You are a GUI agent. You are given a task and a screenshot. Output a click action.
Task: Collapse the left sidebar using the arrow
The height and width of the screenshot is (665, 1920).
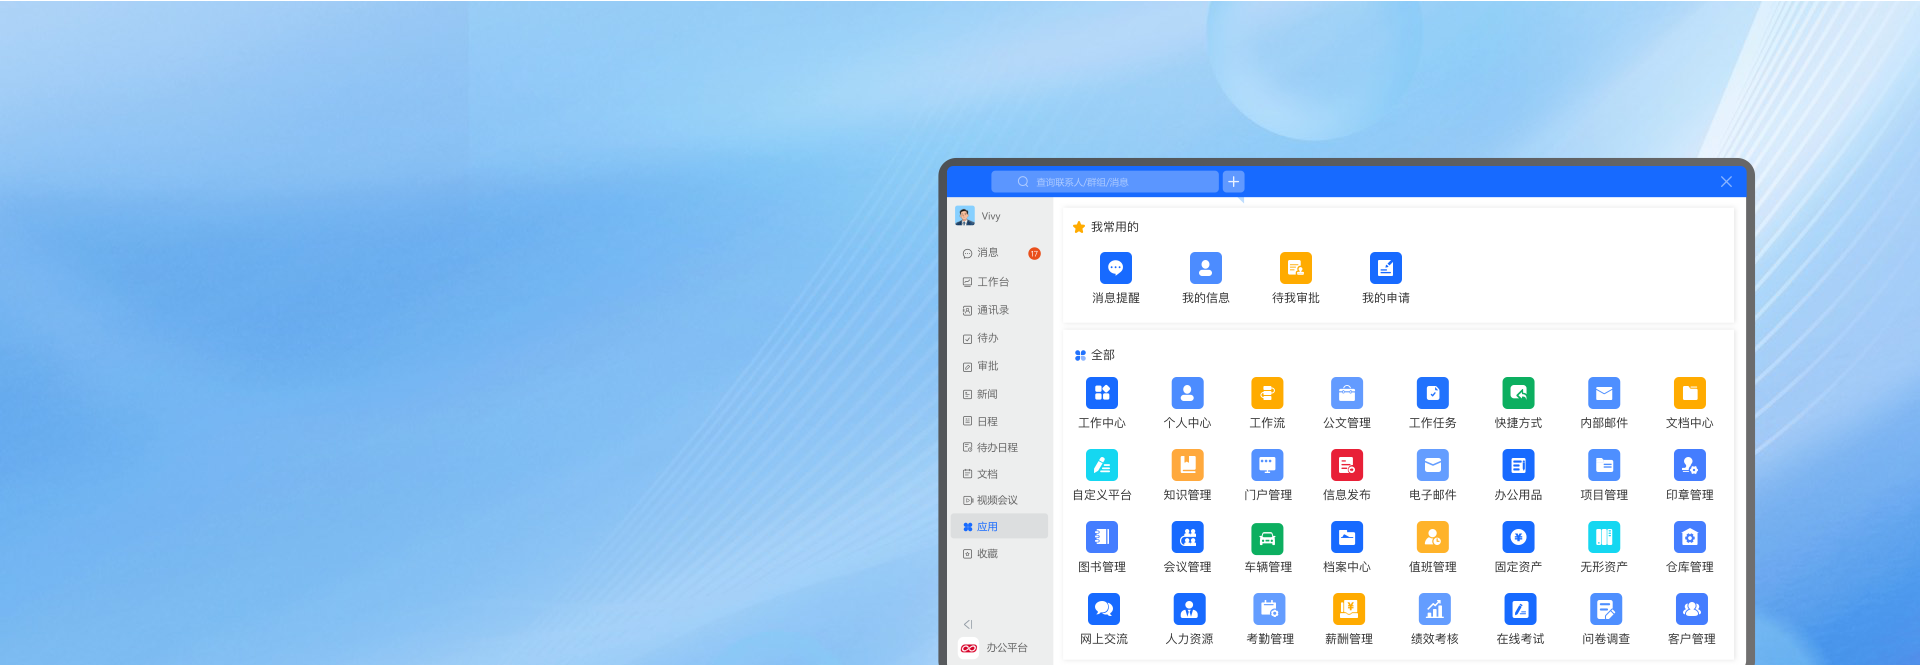(968, 624)
